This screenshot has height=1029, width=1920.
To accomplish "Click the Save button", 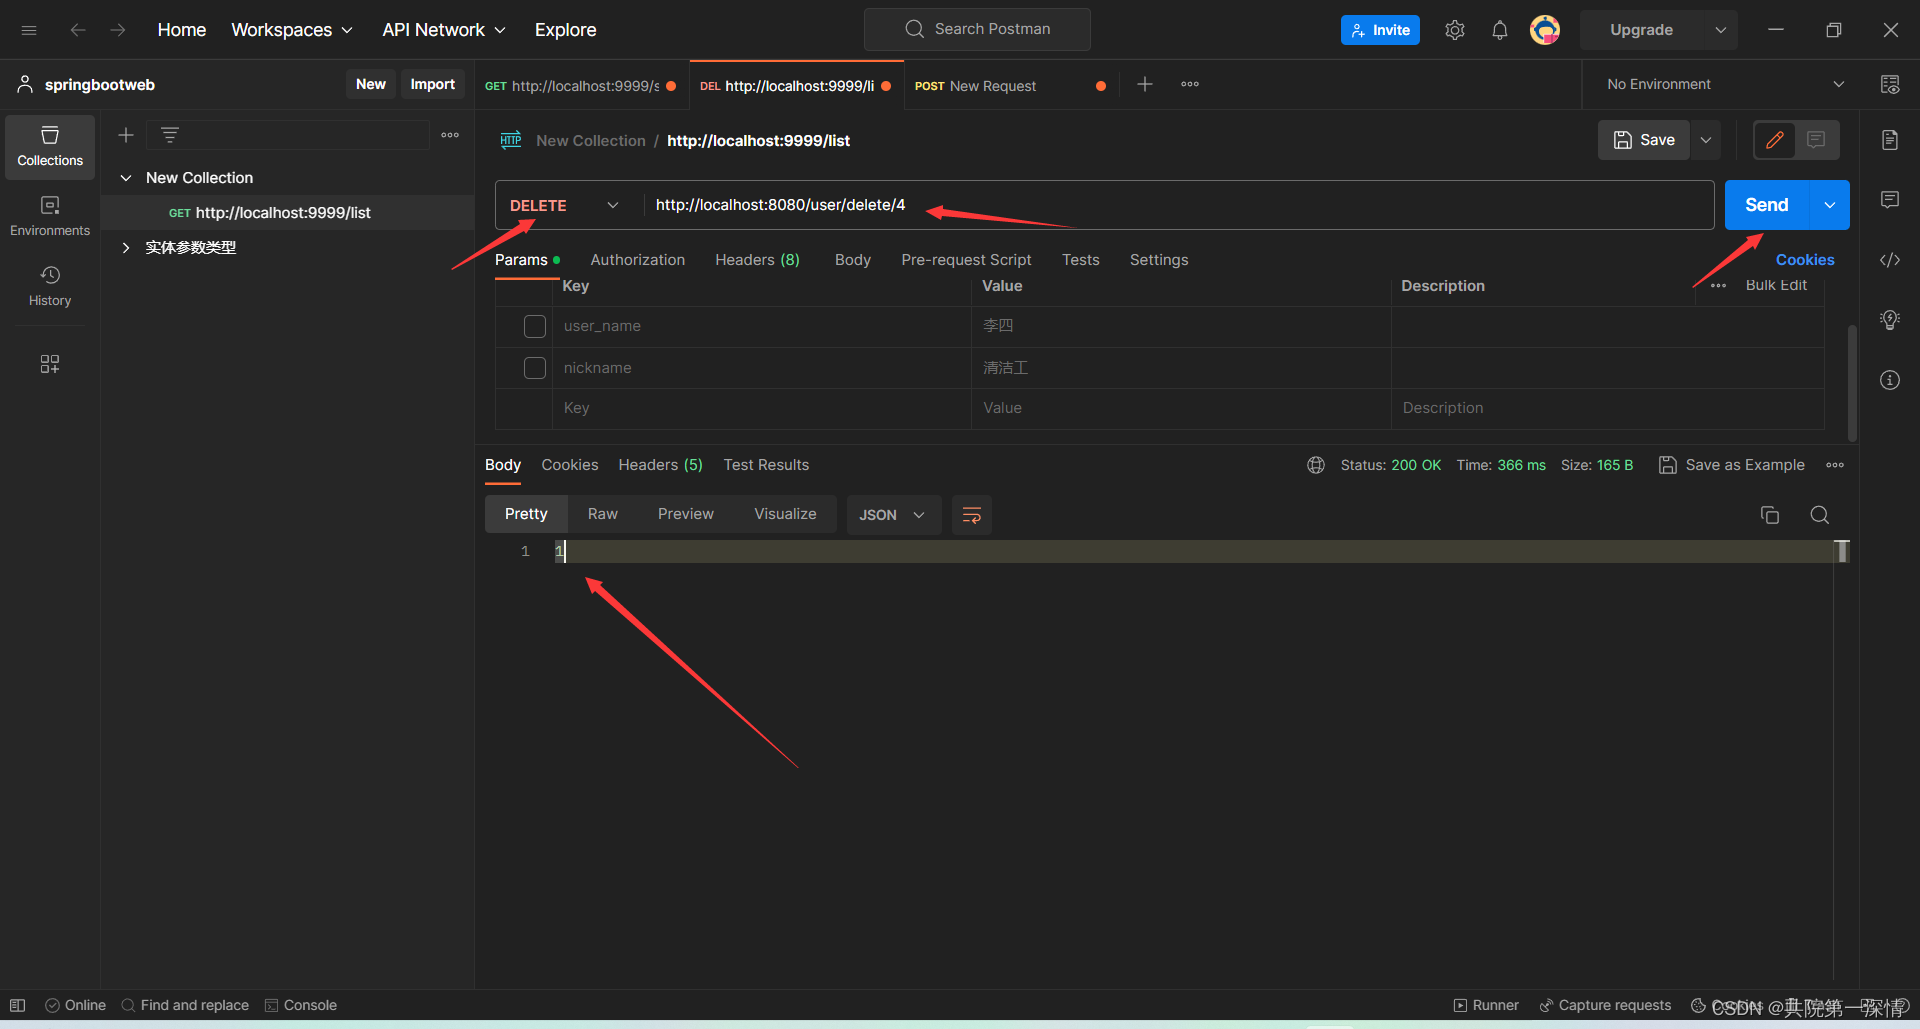I will pos(1644,140).
